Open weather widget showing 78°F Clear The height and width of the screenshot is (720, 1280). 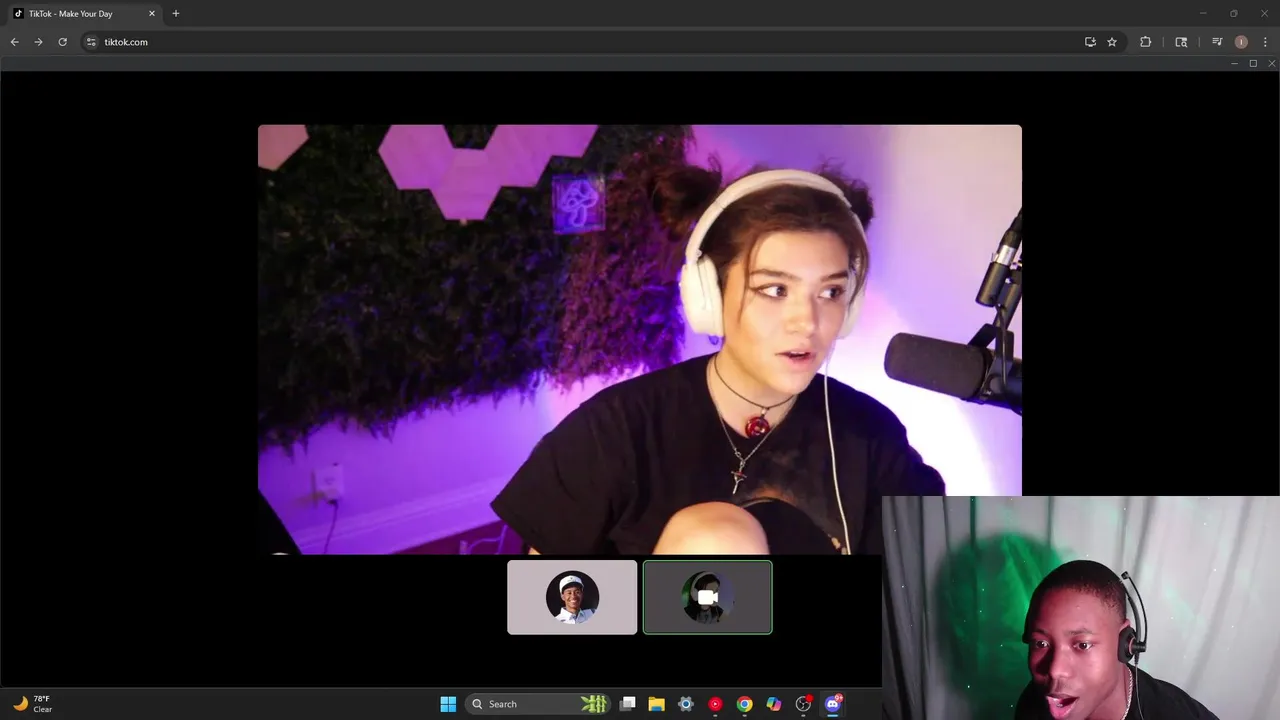tap(32, 704)
